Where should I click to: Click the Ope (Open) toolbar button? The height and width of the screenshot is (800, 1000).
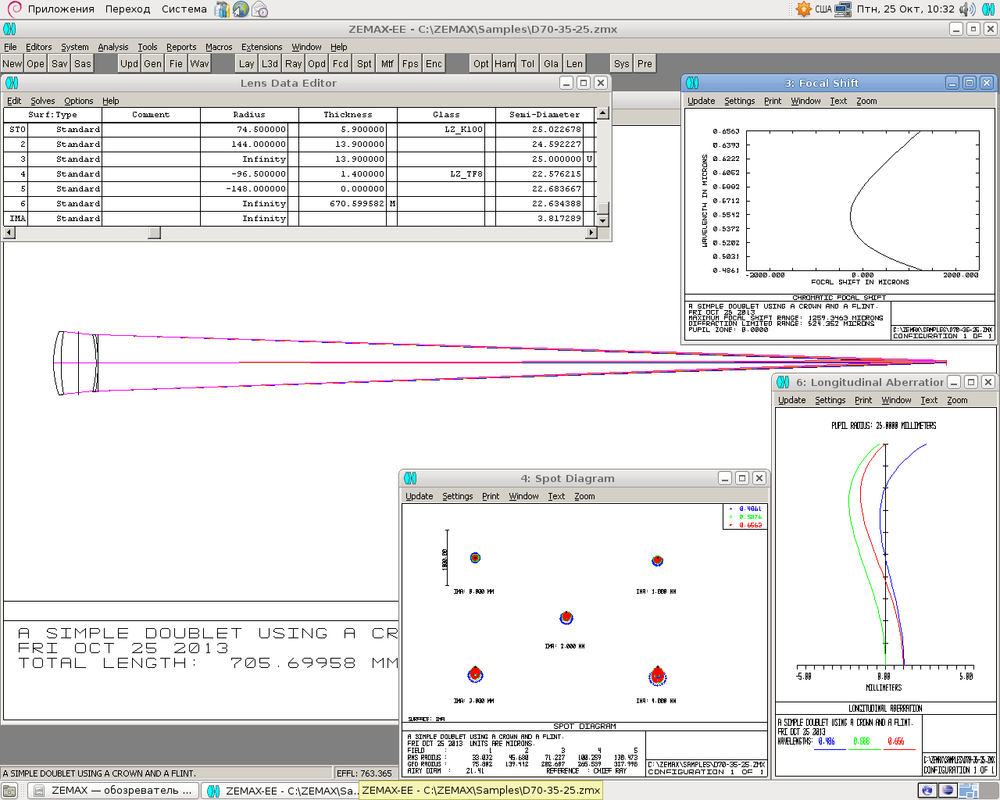click(36, 63)
